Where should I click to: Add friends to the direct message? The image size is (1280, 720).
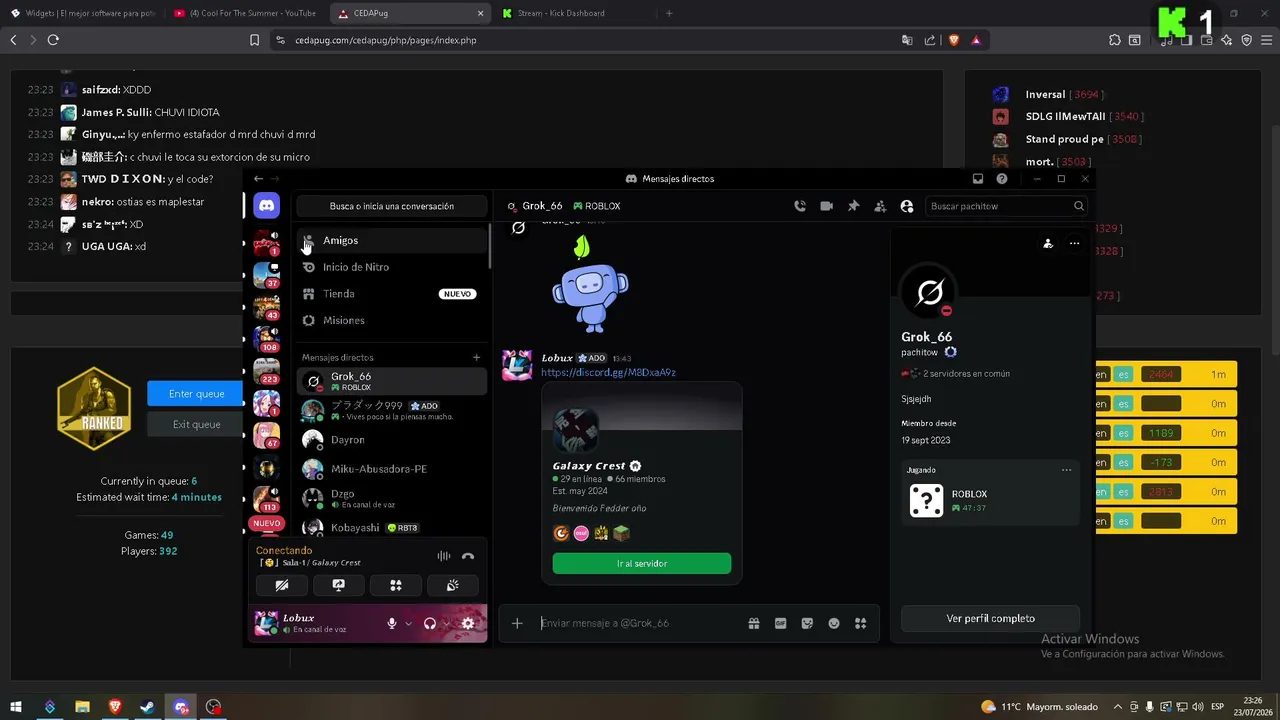tap(880, 206)
